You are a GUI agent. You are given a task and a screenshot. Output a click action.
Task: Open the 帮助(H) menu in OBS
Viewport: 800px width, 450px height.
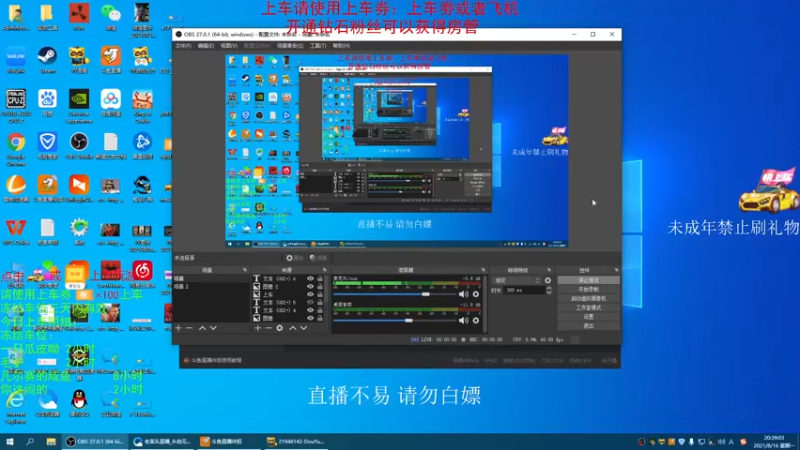341,46
